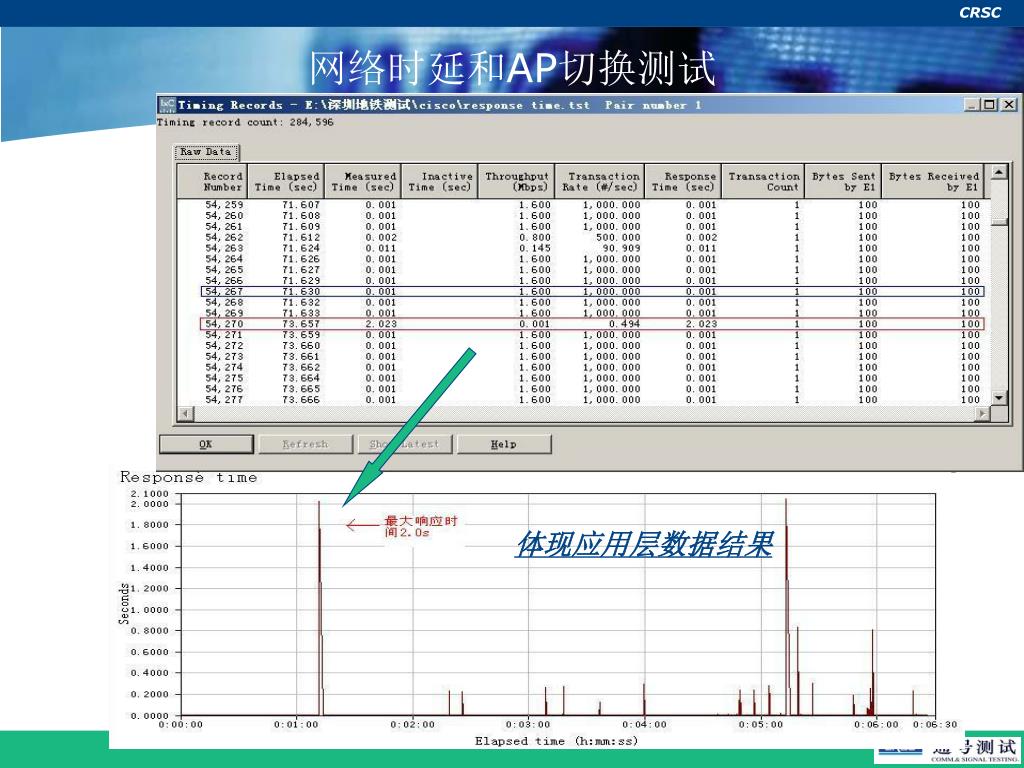
Task: Select record number 54,270 cell
Action: [x=224, y=324]
